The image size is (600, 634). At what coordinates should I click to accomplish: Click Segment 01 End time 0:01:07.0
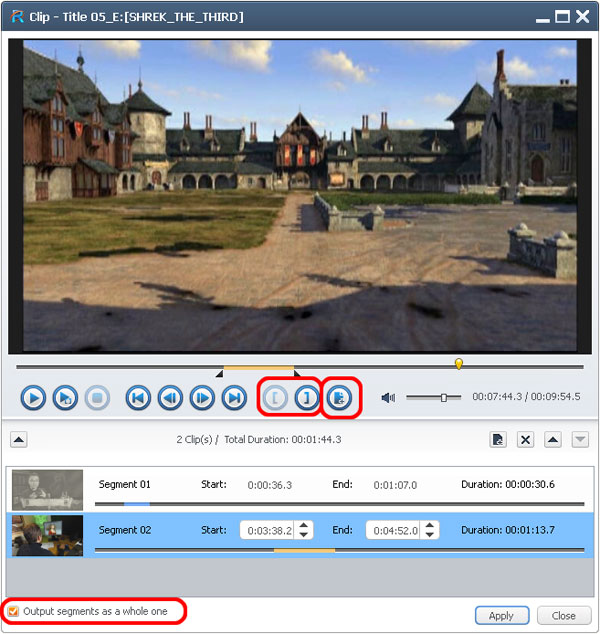coord(395,485)
